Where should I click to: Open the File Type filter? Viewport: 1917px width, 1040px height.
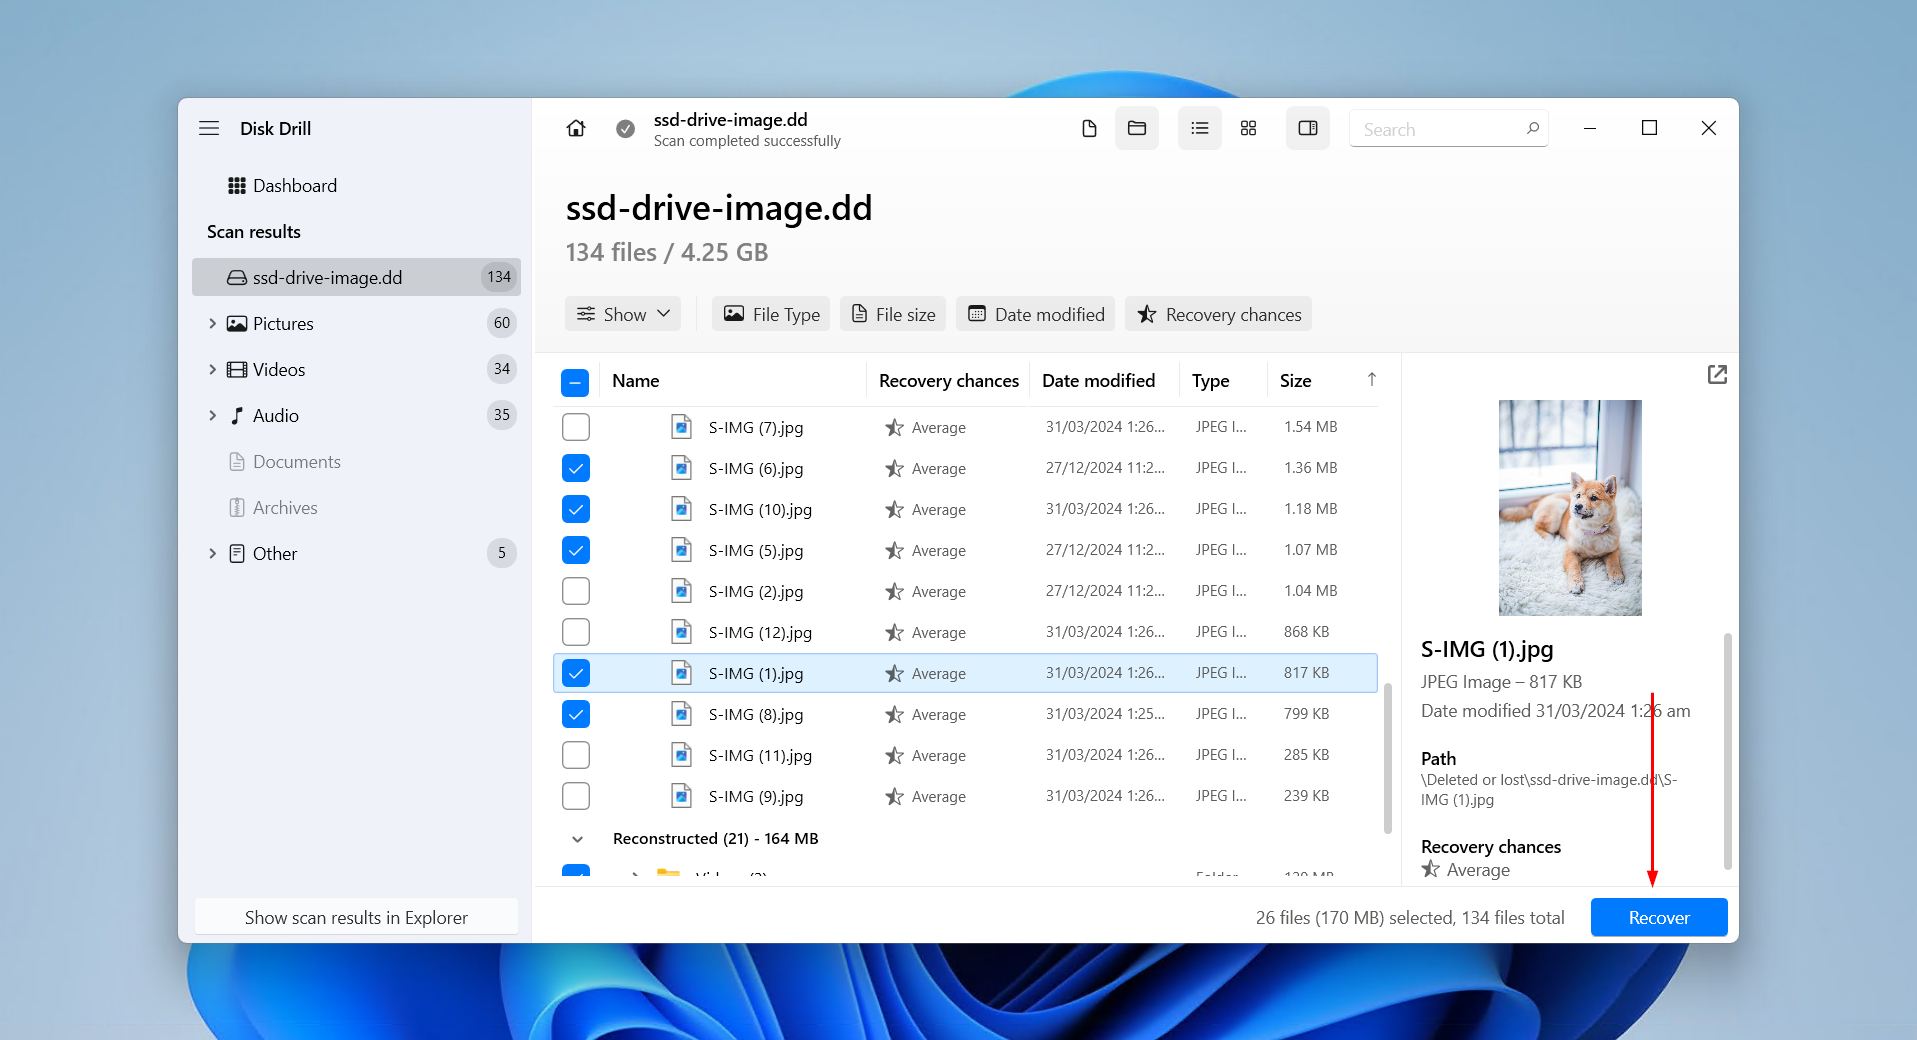point(771,314)
